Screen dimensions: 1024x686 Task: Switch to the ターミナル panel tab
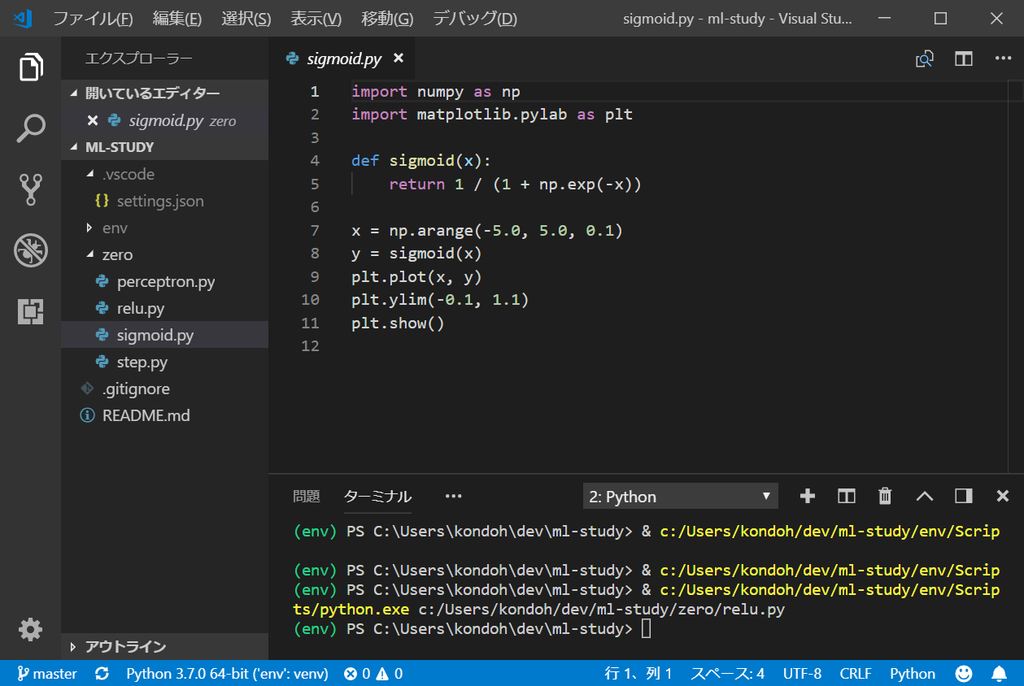[x=377, y=497]
